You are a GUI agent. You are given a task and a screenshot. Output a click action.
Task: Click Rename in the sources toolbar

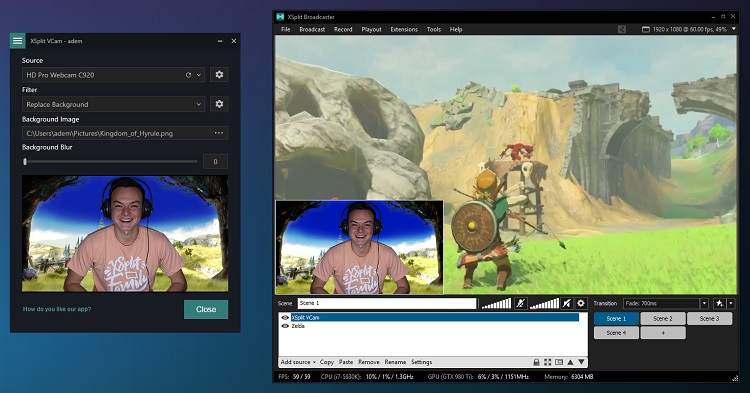click(395, 362)
